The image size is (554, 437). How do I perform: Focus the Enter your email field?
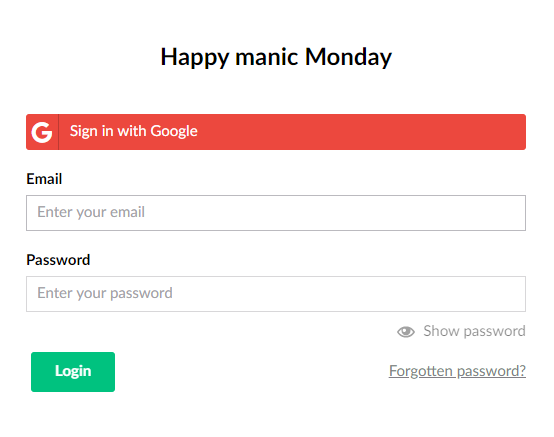click(276, 213)
